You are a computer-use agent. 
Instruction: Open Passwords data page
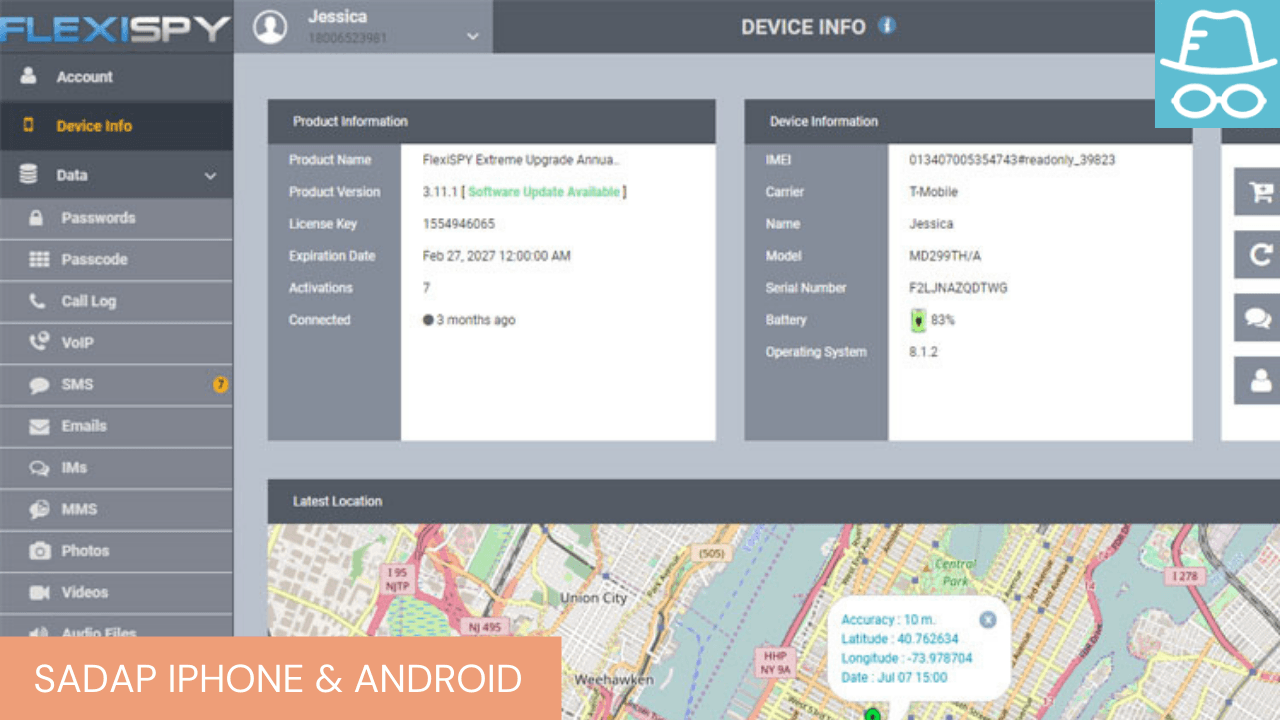[116, 218]
